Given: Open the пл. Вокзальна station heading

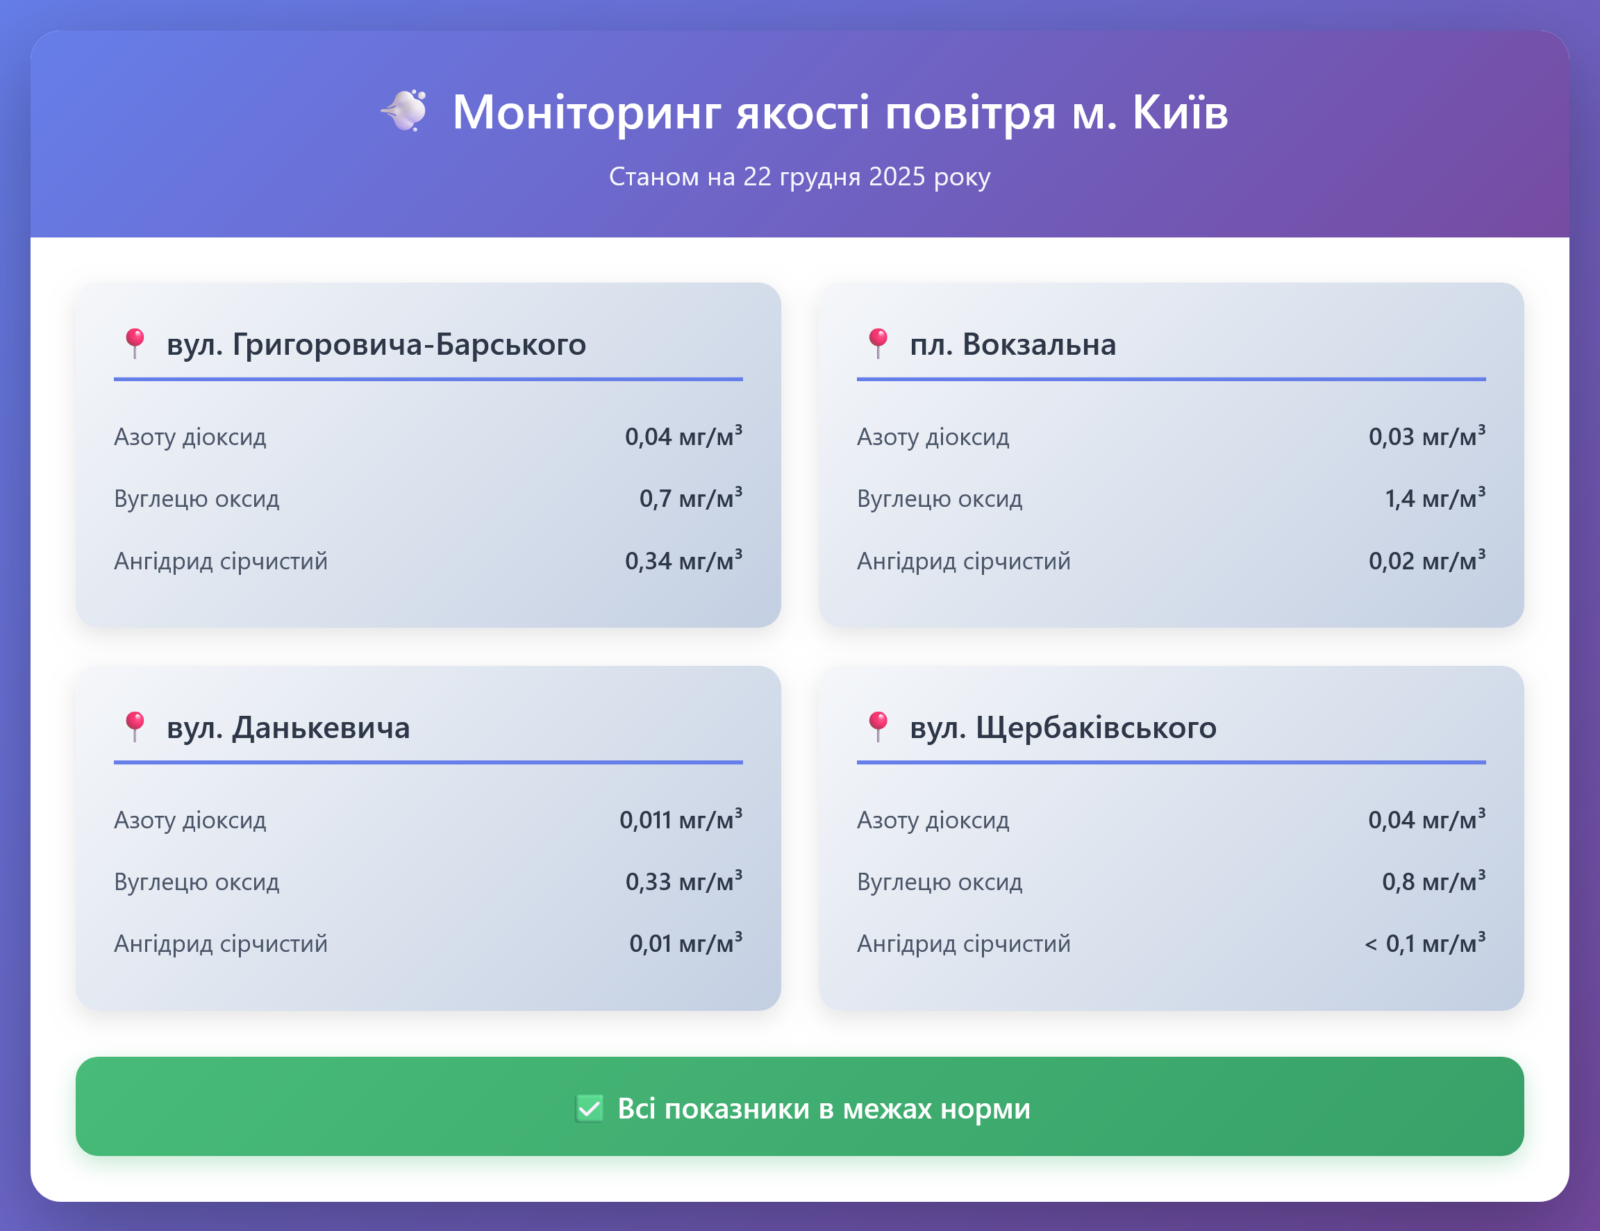Looking at the screenshot, I should (1012, 344).
